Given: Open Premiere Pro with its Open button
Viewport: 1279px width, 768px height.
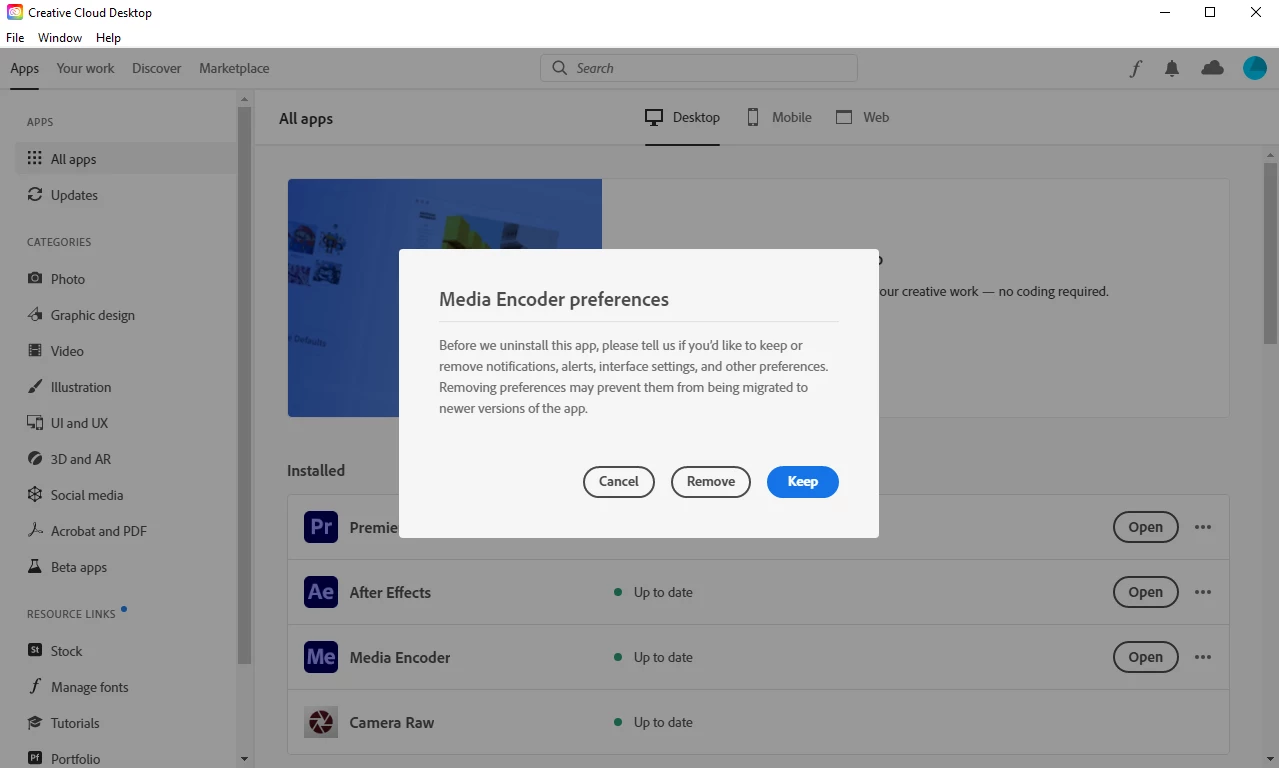Looking at the screenshot, I should pos(1145,527).
